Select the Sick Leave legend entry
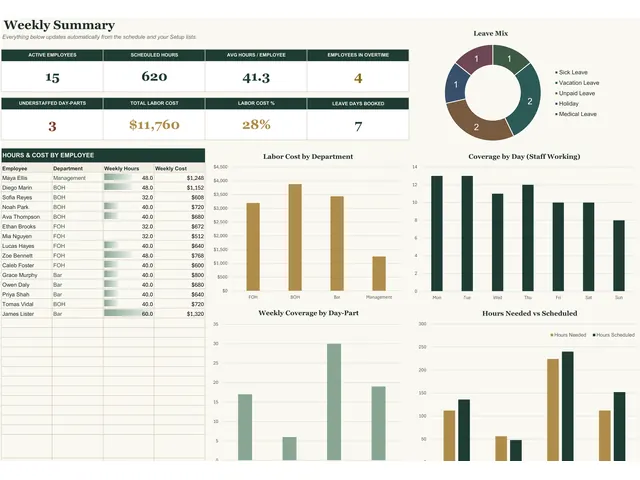 click(x=571, y=72)
